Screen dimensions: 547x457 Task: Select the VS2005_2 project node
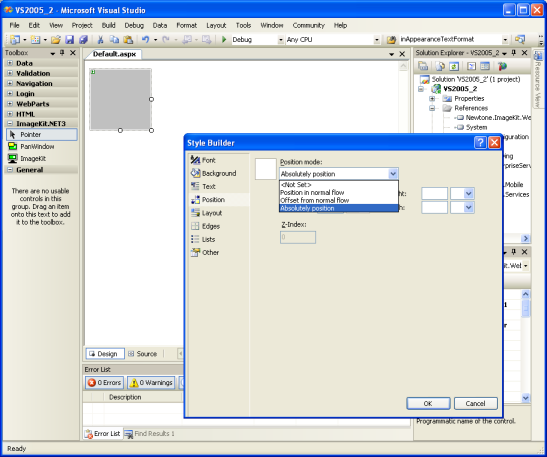pyautogui.click(x=460, y=89)
